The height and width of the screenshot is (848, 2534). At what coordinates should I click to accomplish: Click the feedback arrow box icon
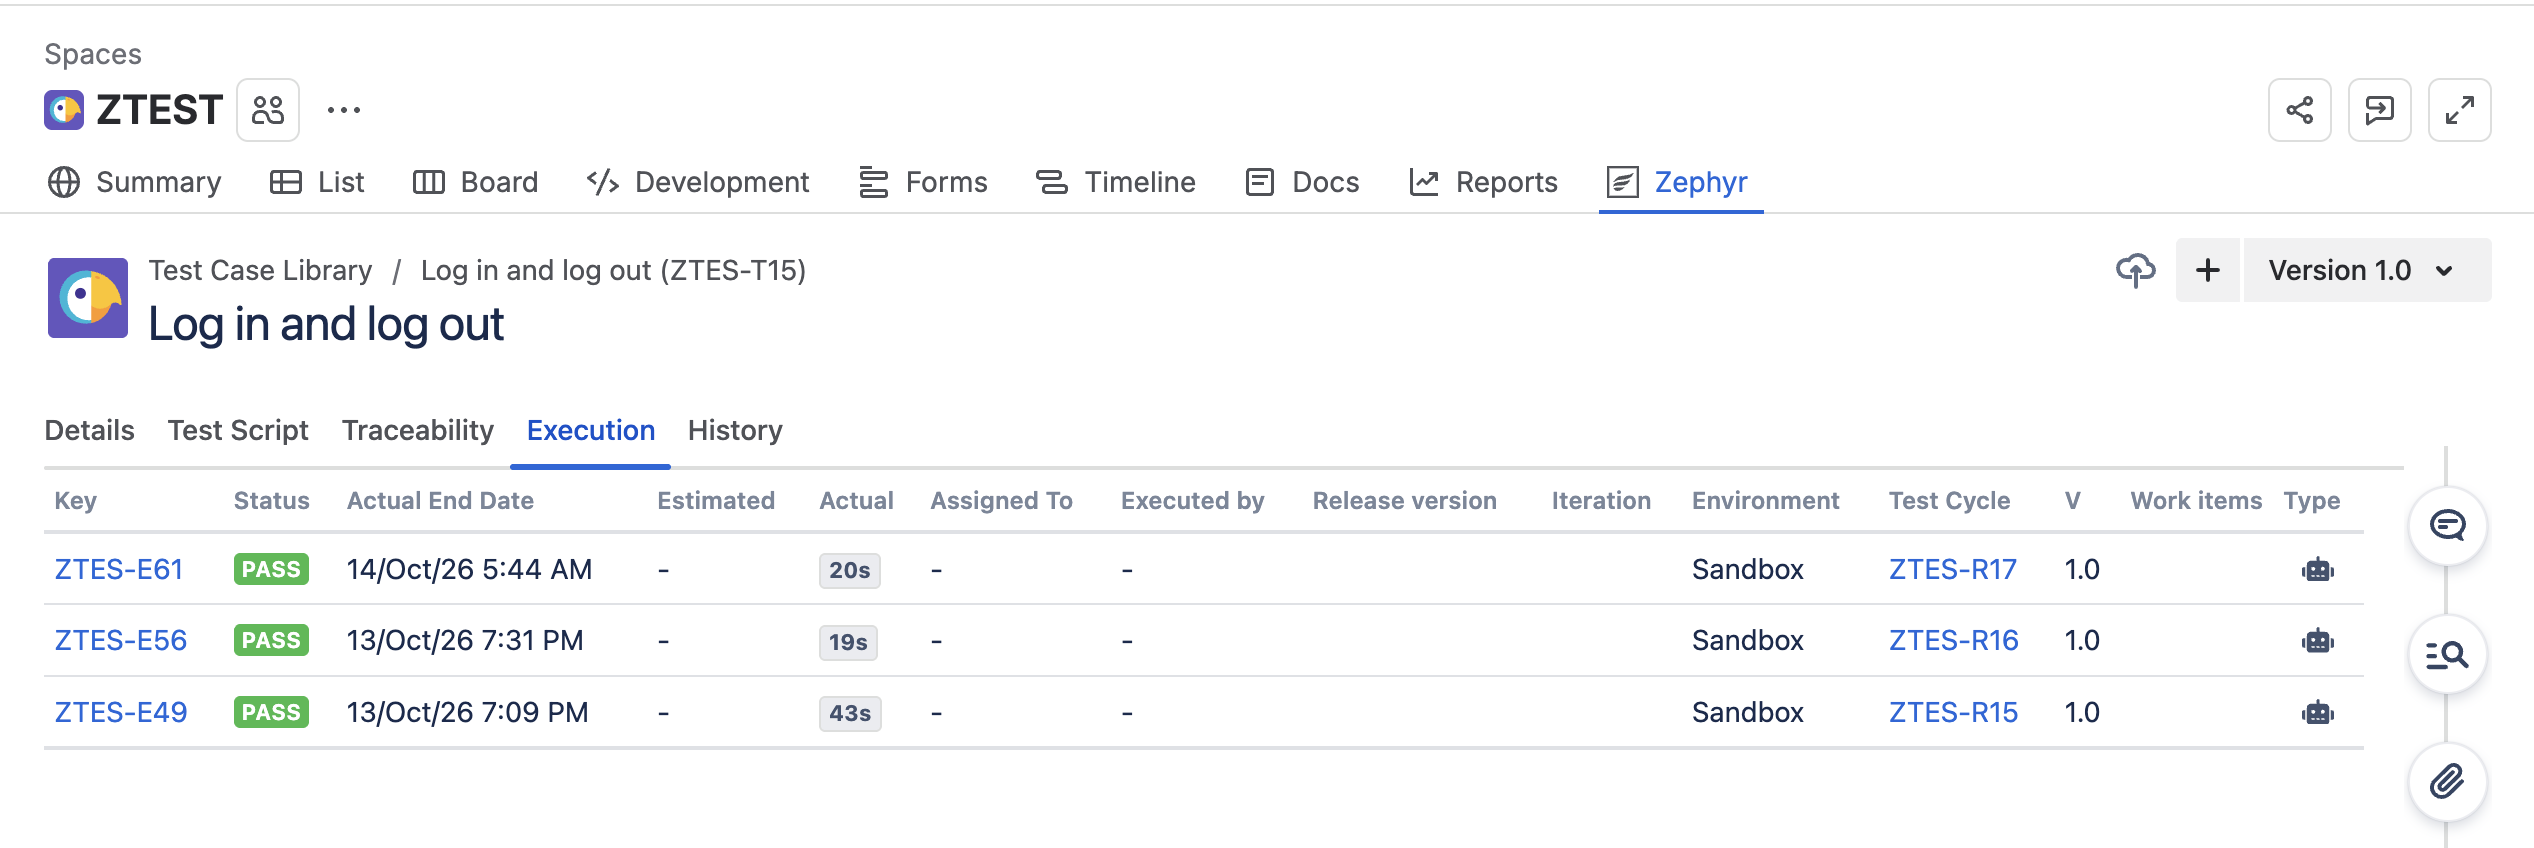2379,110
